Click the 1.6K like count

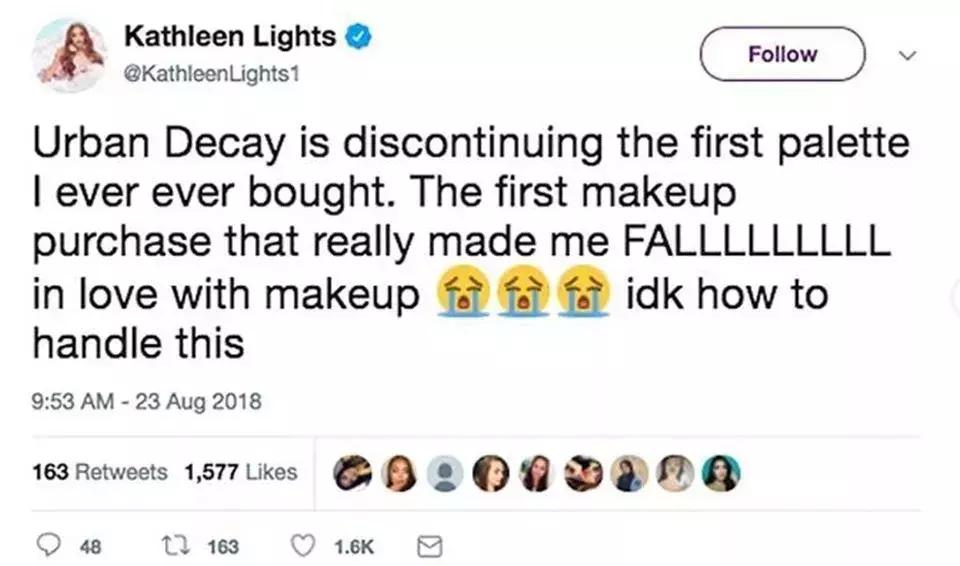351,545
